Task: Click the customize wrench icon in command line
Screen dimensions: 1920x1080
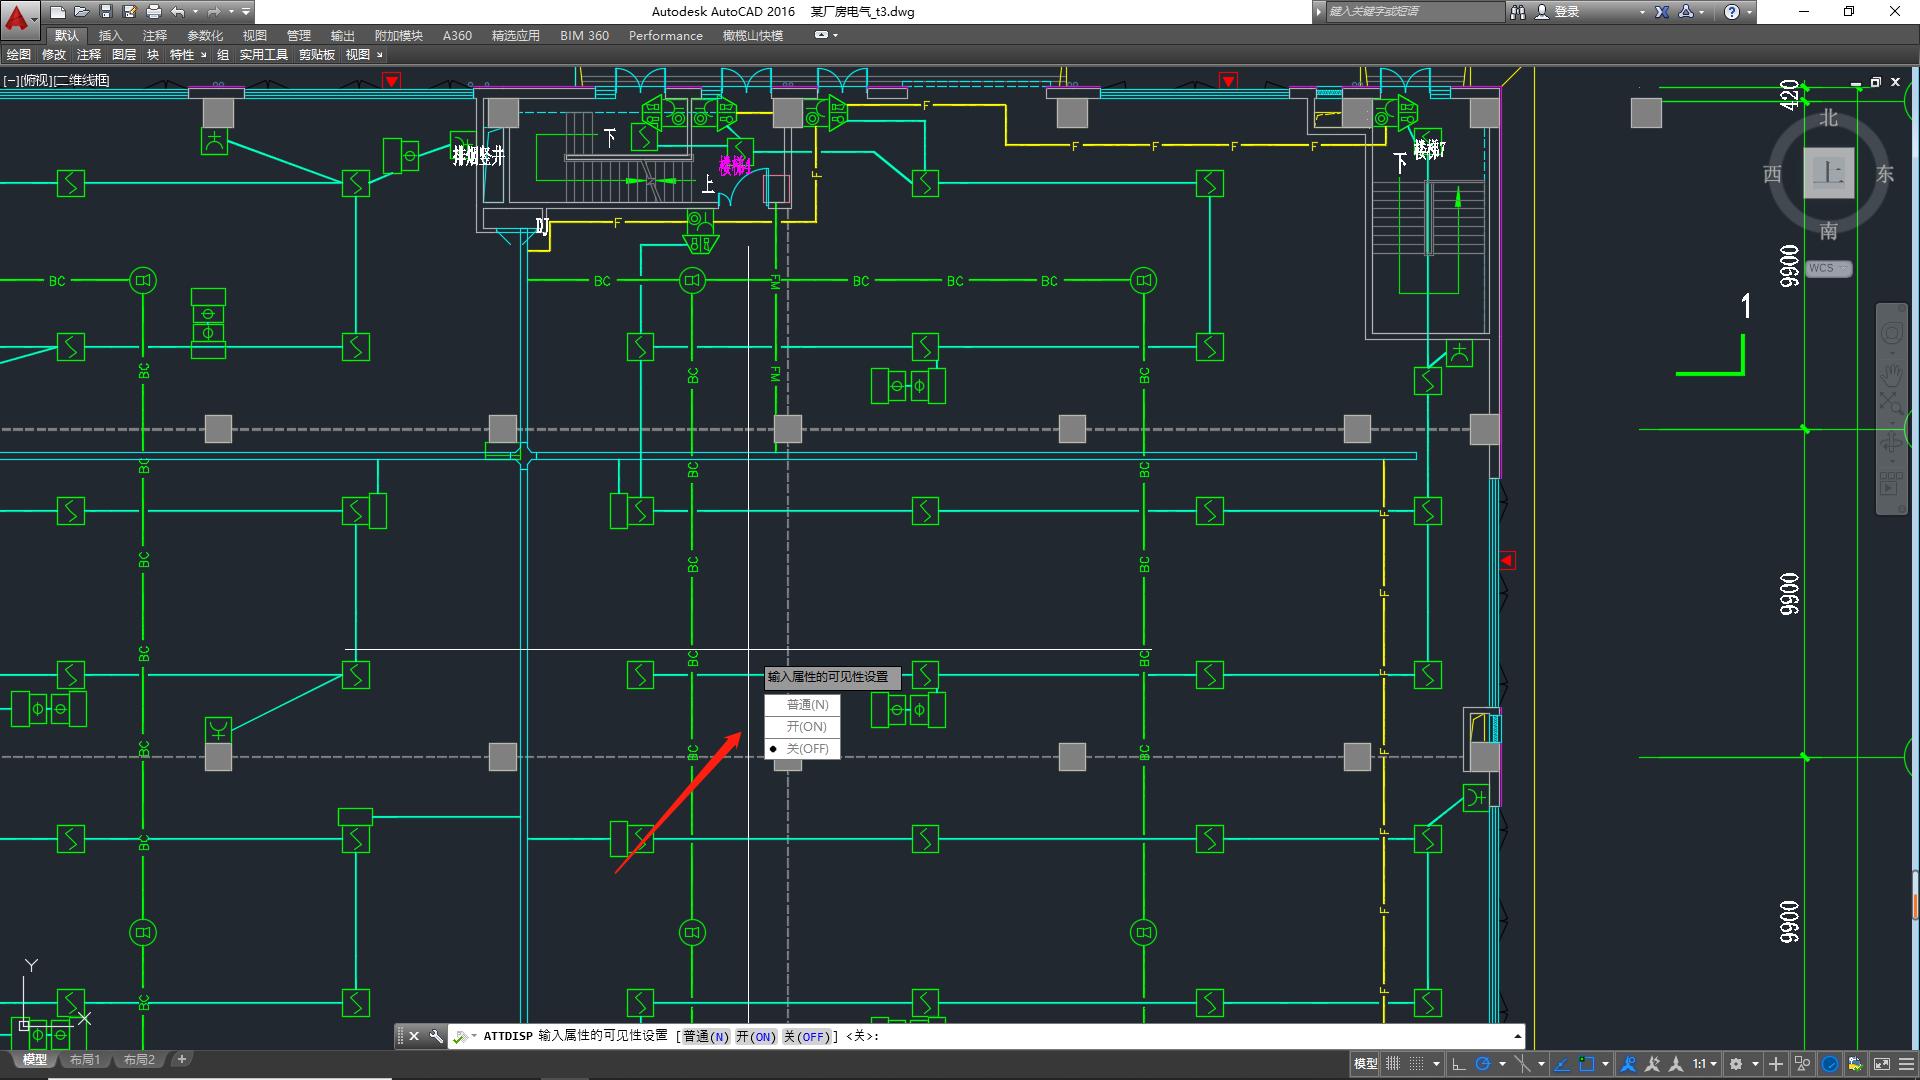Action: tap(436, 1036)
